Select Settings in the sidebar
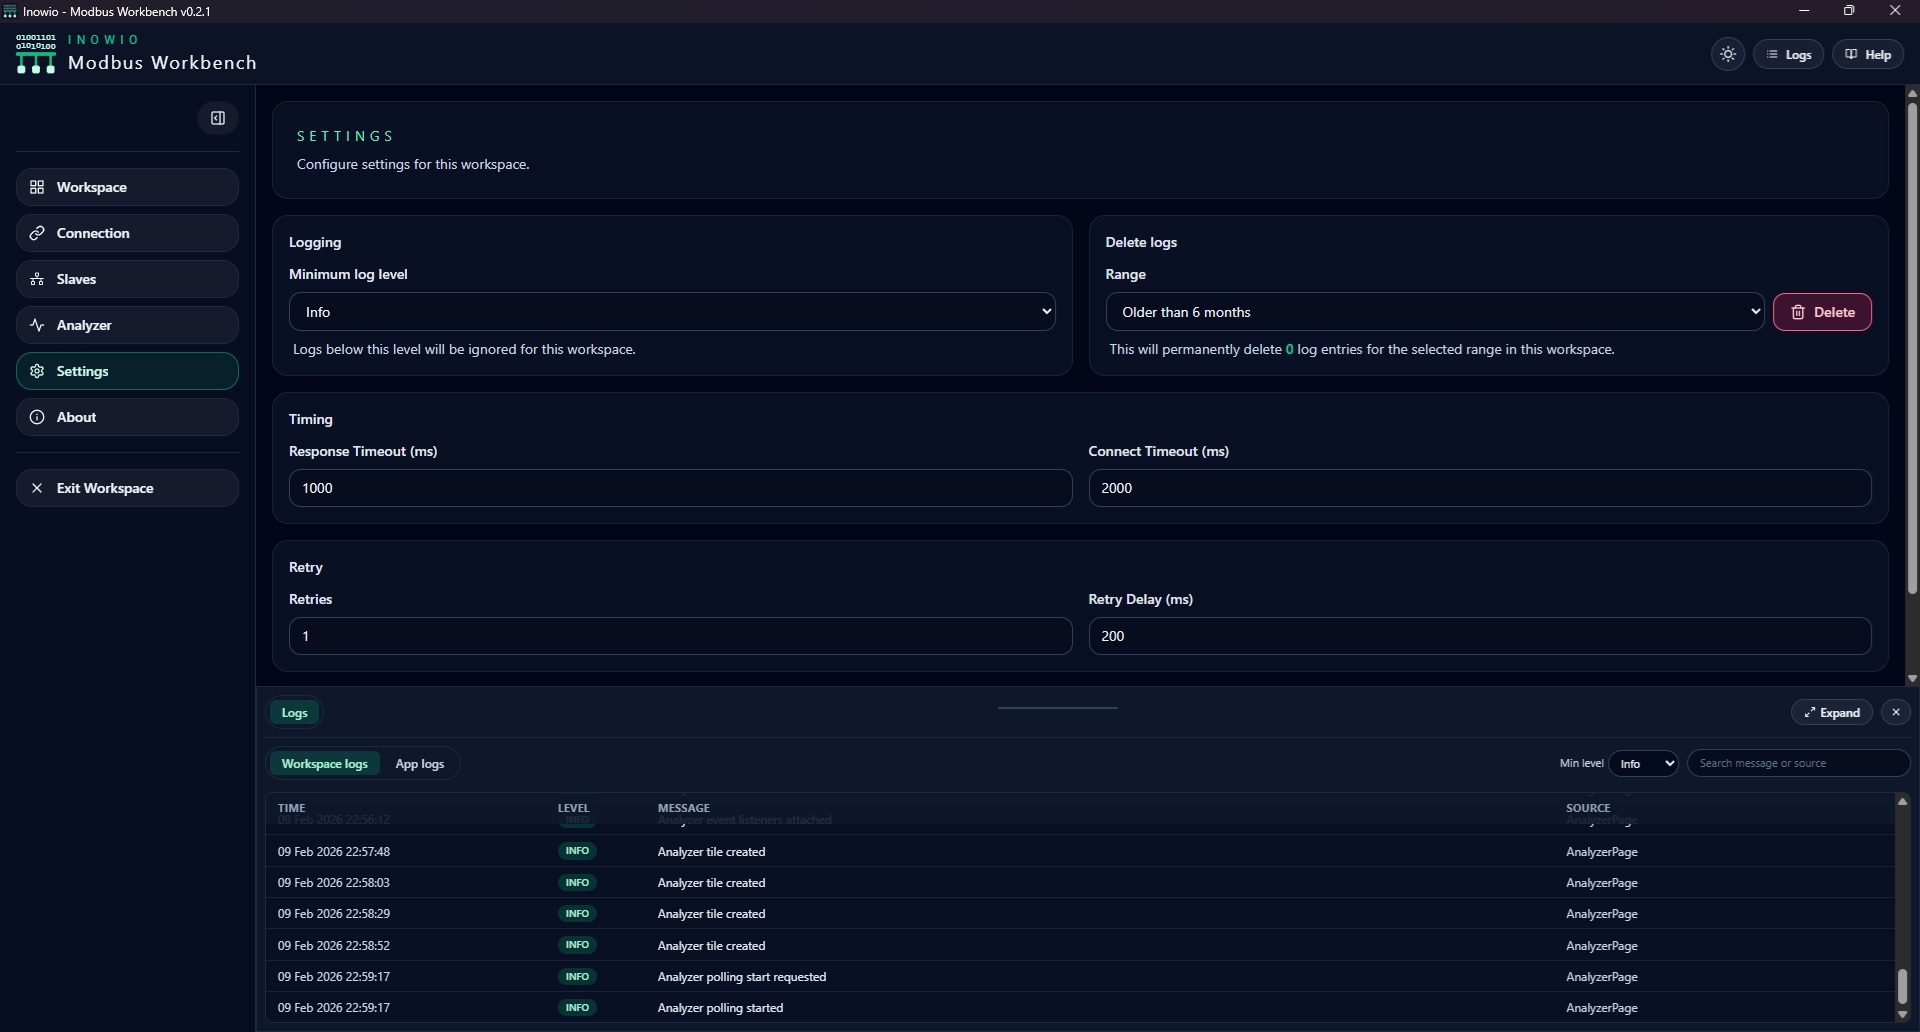 click(127, 371)
